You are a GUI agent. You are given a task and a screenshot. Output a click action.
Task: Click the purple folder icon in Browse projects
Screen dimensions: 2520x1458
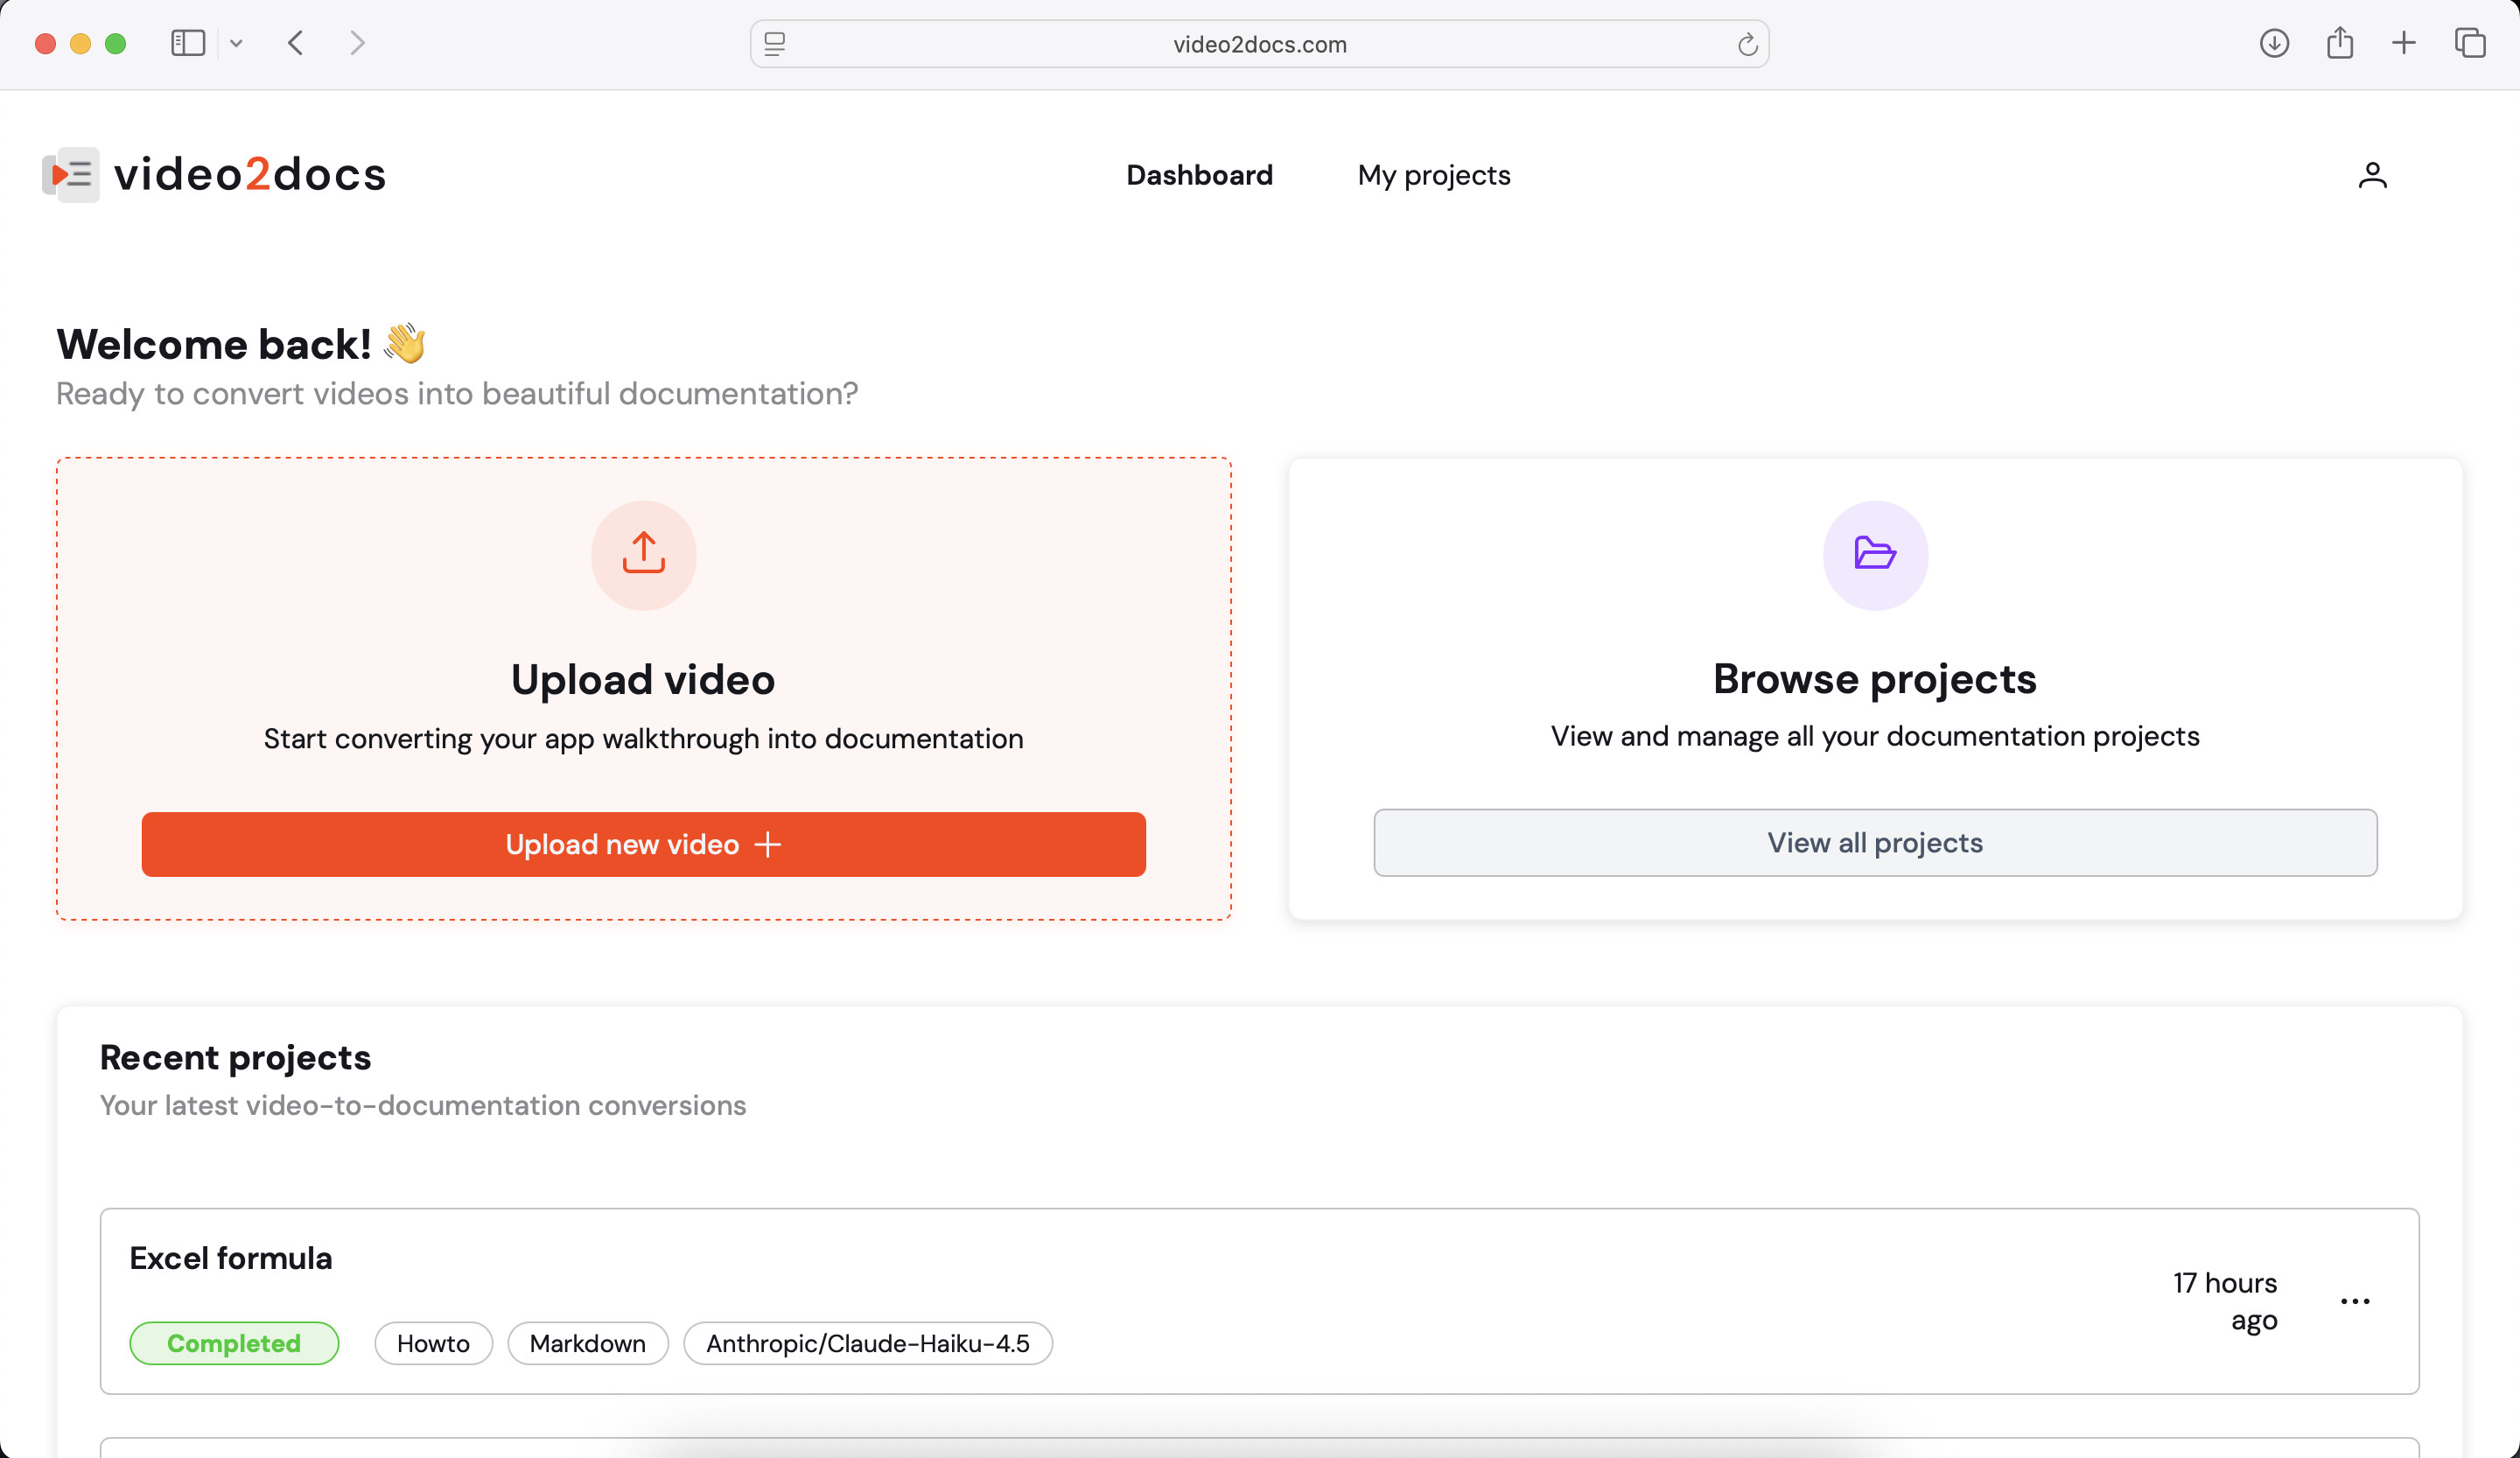(1875, 556)
